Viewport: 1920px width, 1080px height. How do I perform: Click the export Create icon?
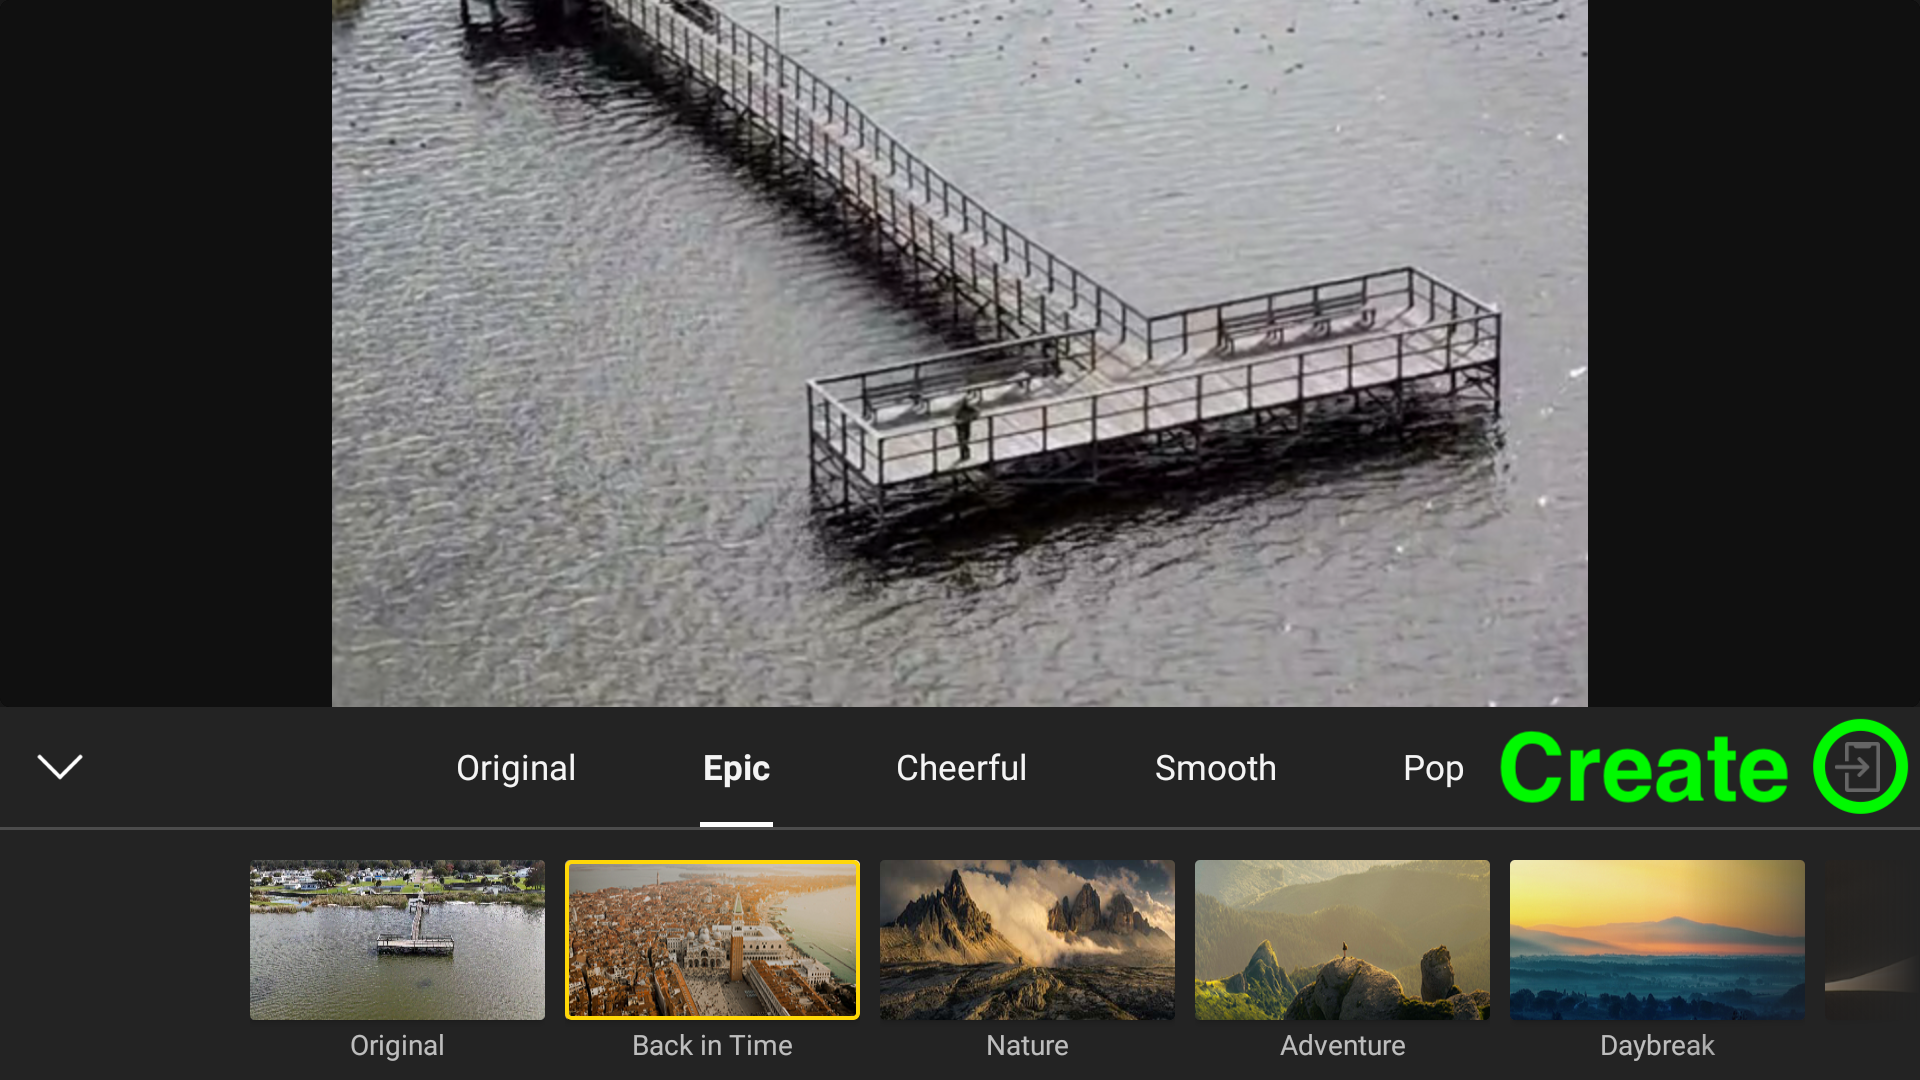pos(1860,767)
